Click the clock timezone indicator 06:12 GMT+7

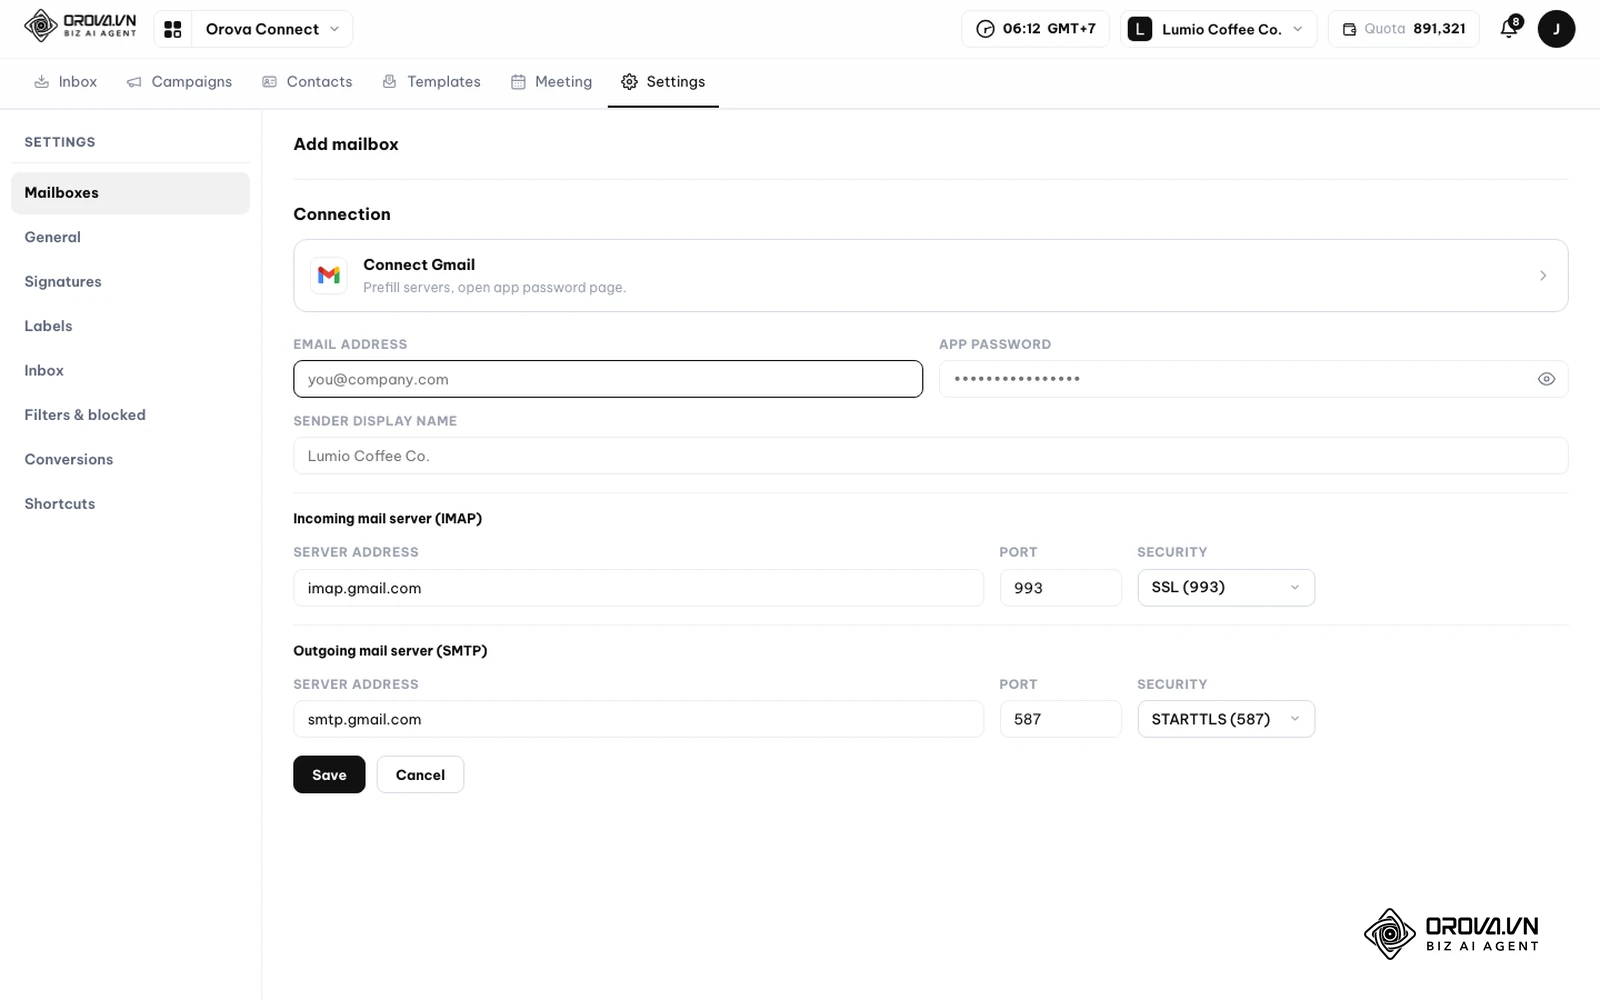(1036, 29)
